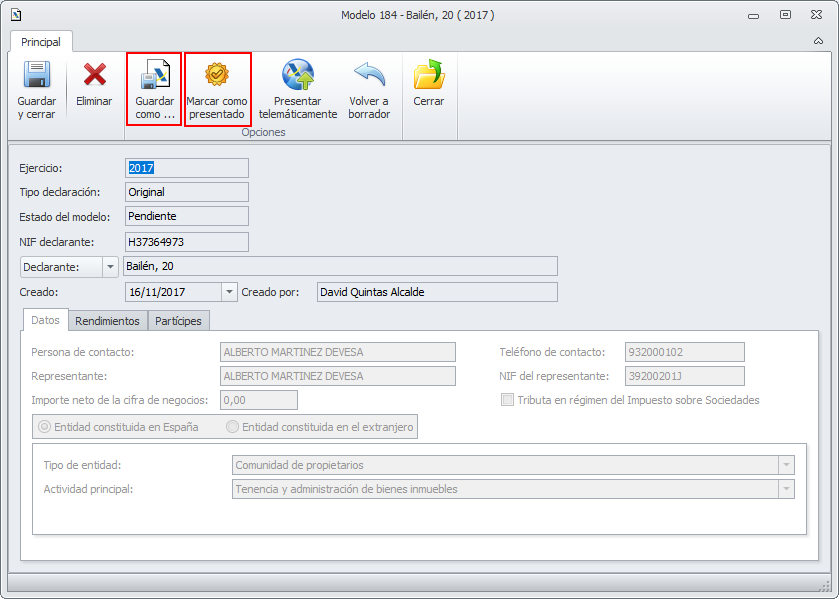Click the Representante name field
The width and height of the screenshot is (839, 599).
point(338,376)
